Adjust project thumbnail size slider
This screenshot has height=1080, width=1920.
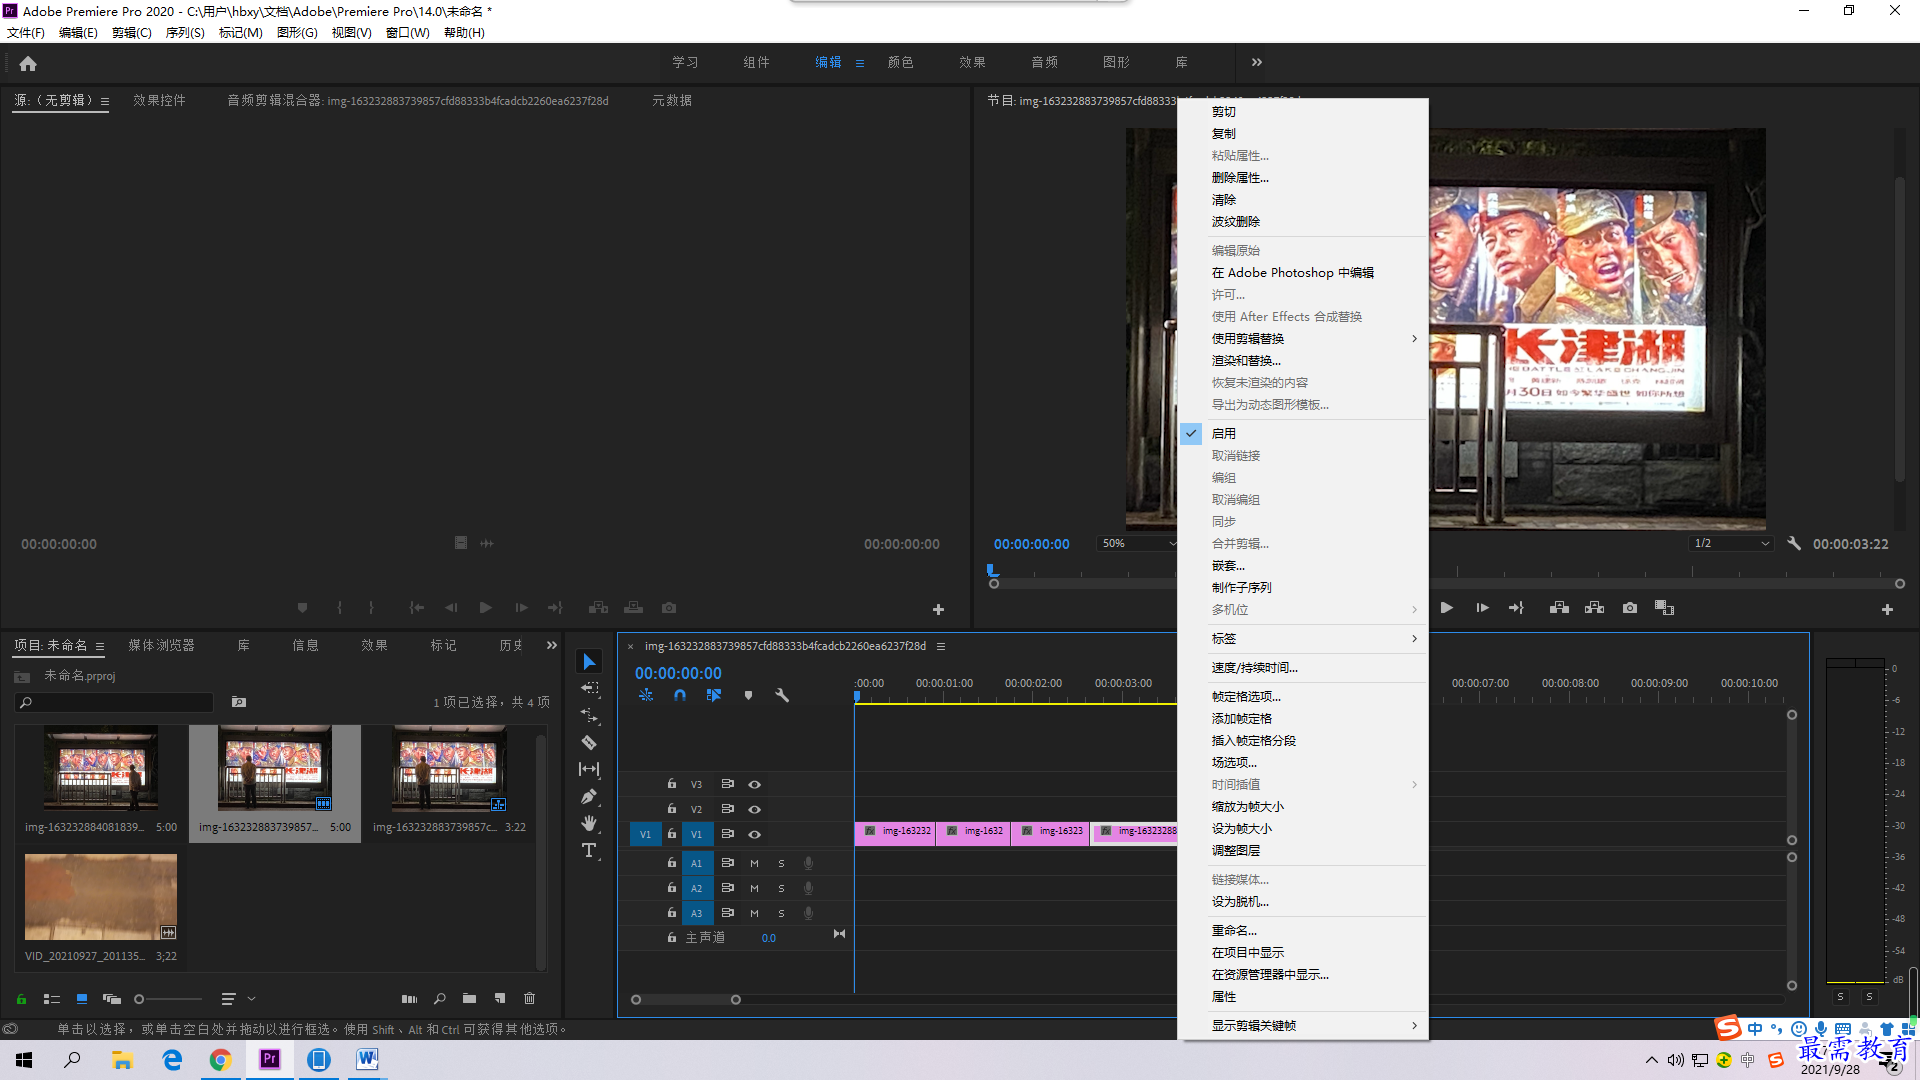pyautogui.click(x=168, y=999)
